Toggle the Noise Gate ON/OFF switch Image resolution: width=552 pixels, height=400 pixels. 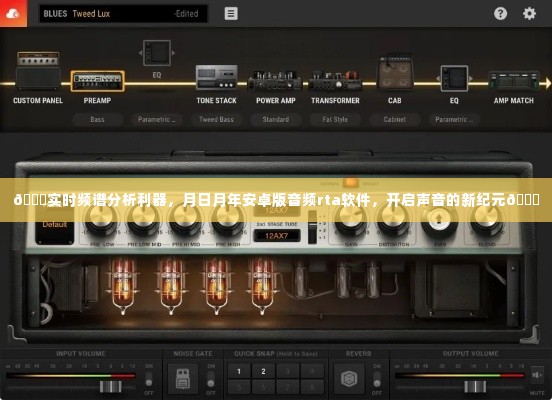point(211,379)
